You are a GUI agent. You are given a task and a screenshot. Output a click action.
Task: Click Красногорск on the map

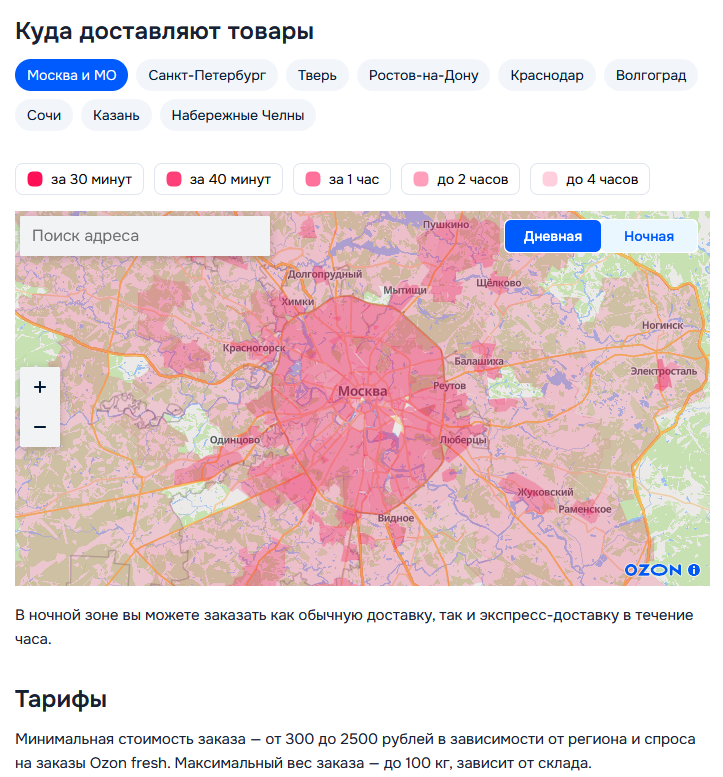(254, 348)
